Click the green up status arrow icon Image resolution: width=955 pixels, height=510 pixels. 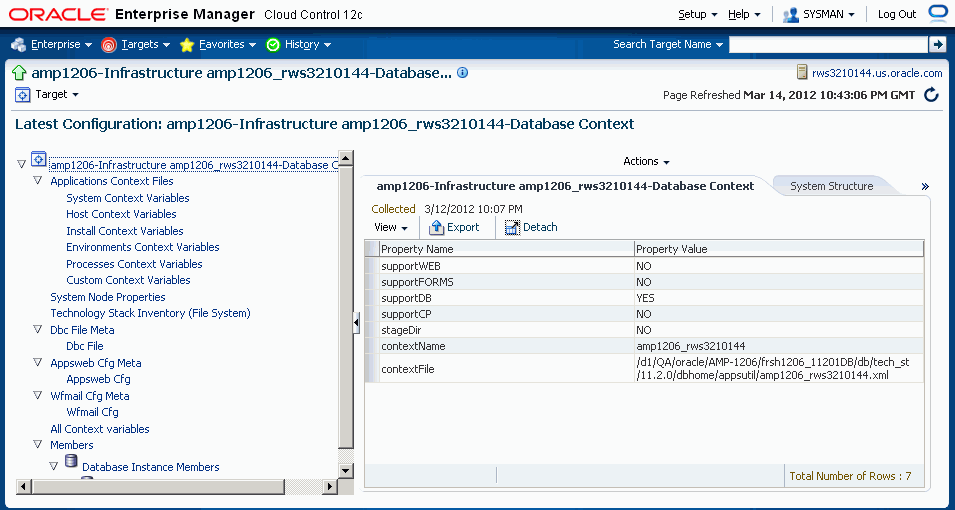pos(19,74)
